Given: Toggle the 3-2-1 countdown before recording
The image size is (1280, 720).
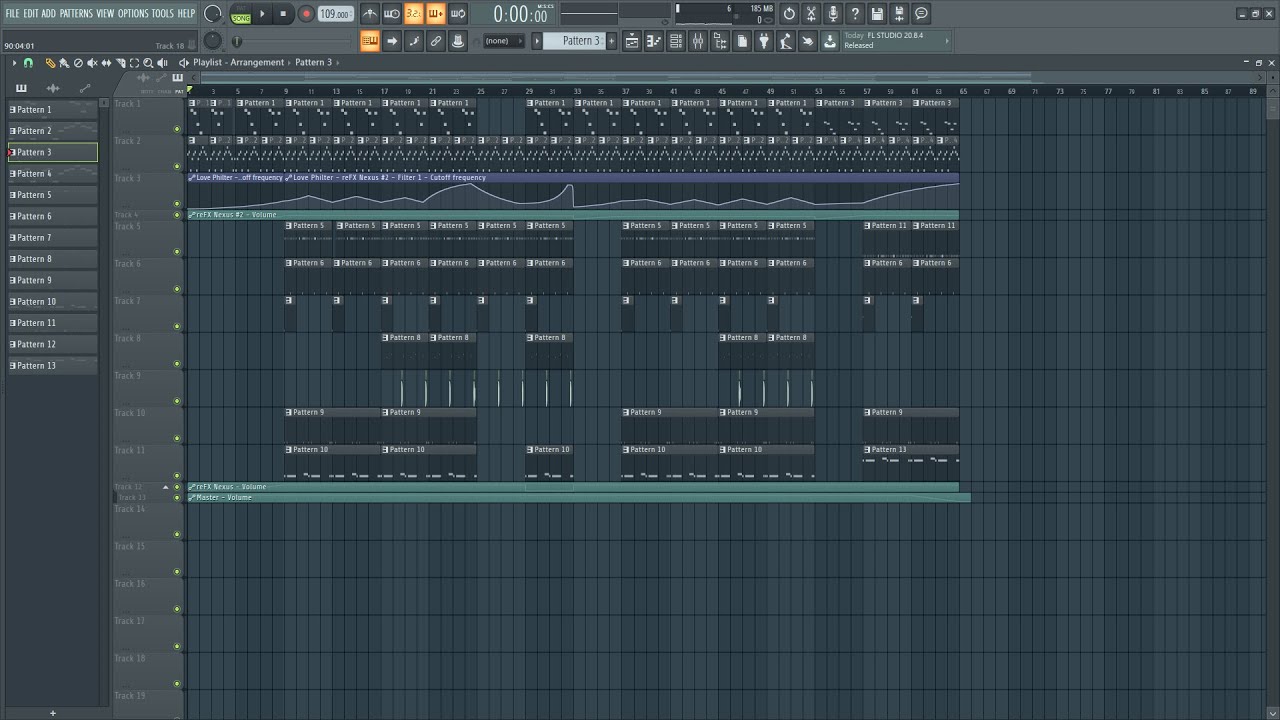Looking at the screenshot, I should (414, 14).
